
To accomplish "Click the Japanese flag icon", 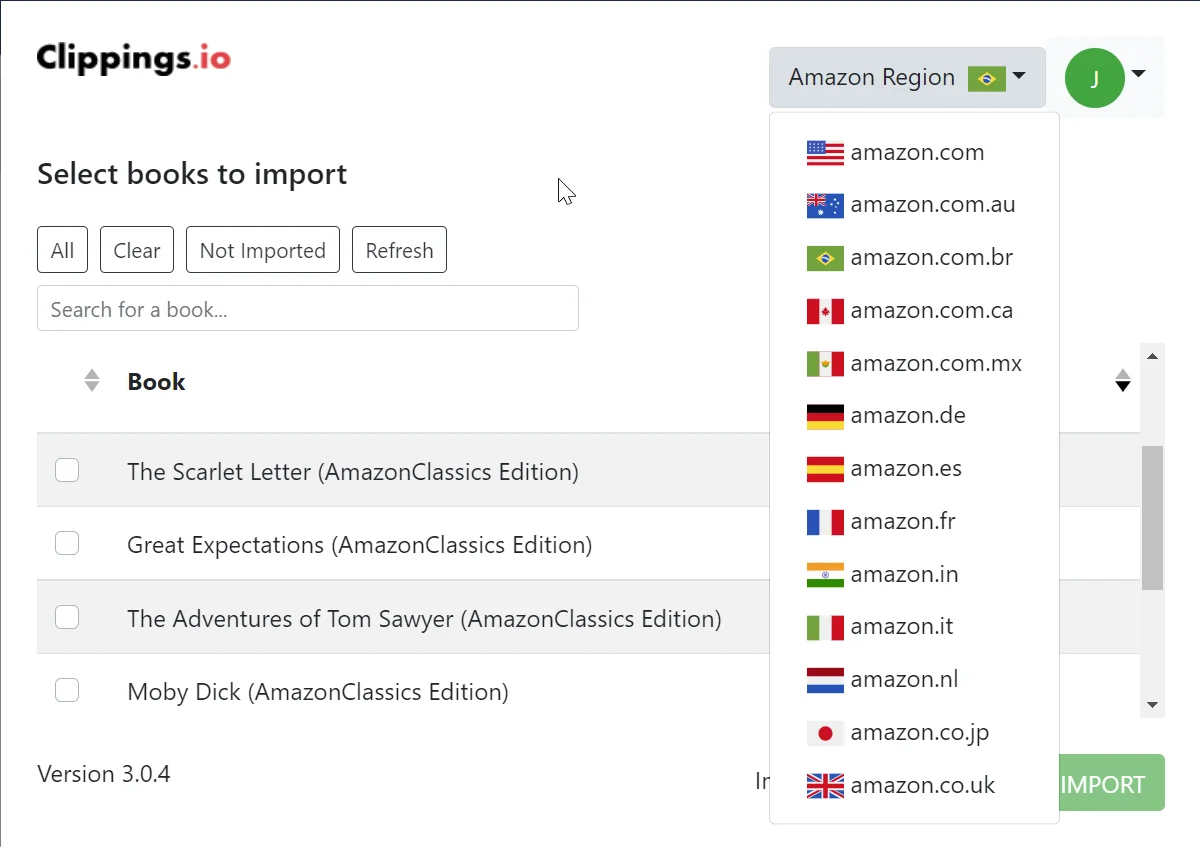I will pos(825,733).
